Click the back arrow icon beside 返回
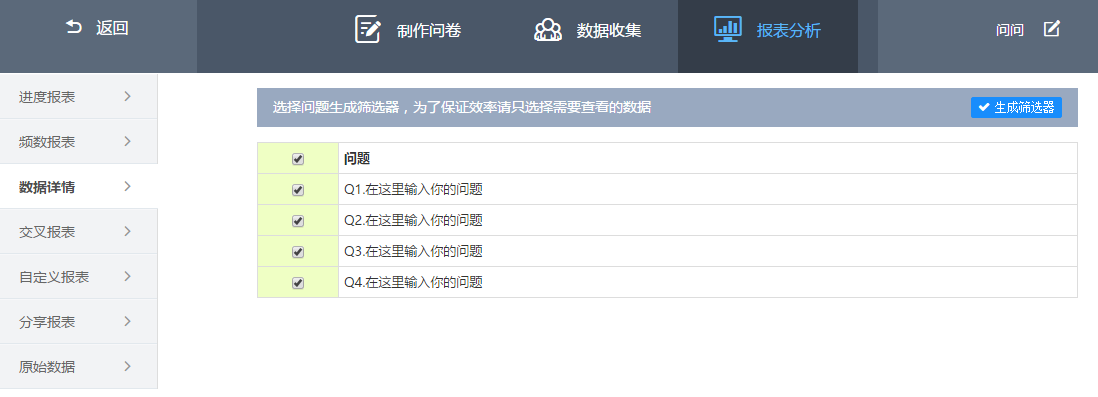Screen dimensions: 1098x397 click(74, 27)
